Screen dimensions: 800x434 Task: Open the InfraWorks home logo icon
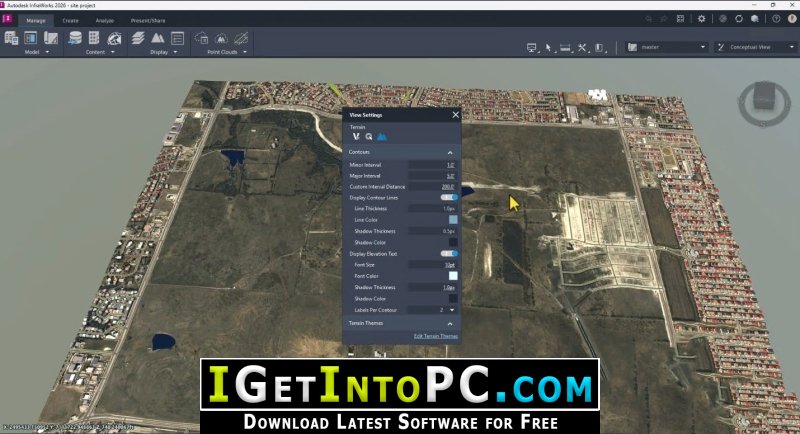click(7, 19)
